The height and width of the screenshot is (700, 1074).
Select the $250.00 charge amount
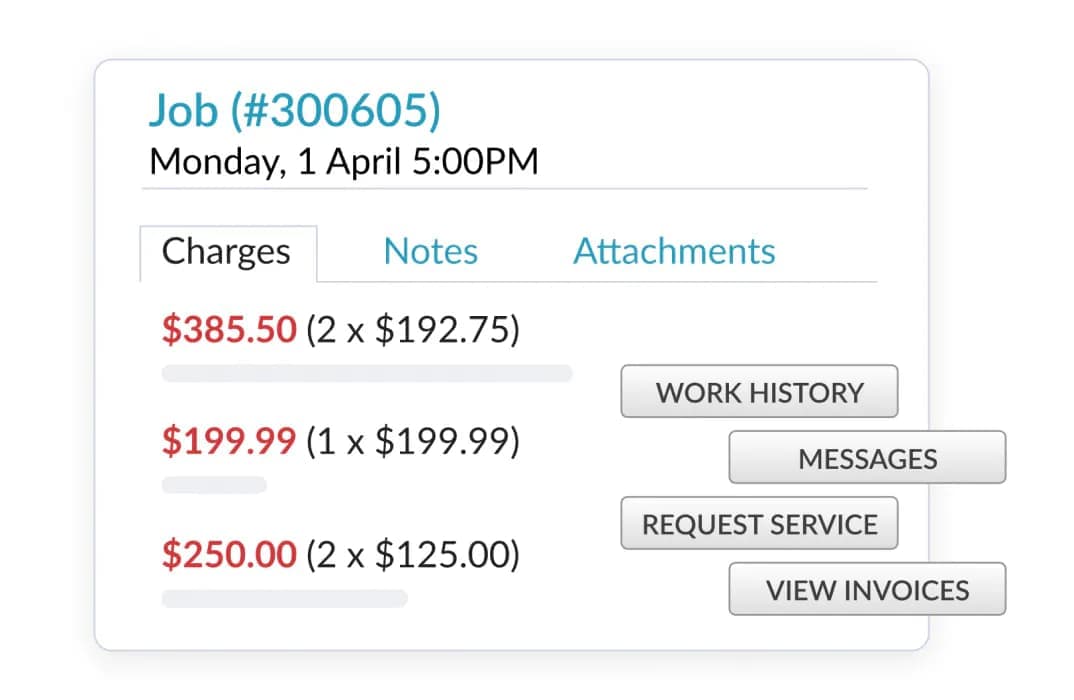[229, 554]
